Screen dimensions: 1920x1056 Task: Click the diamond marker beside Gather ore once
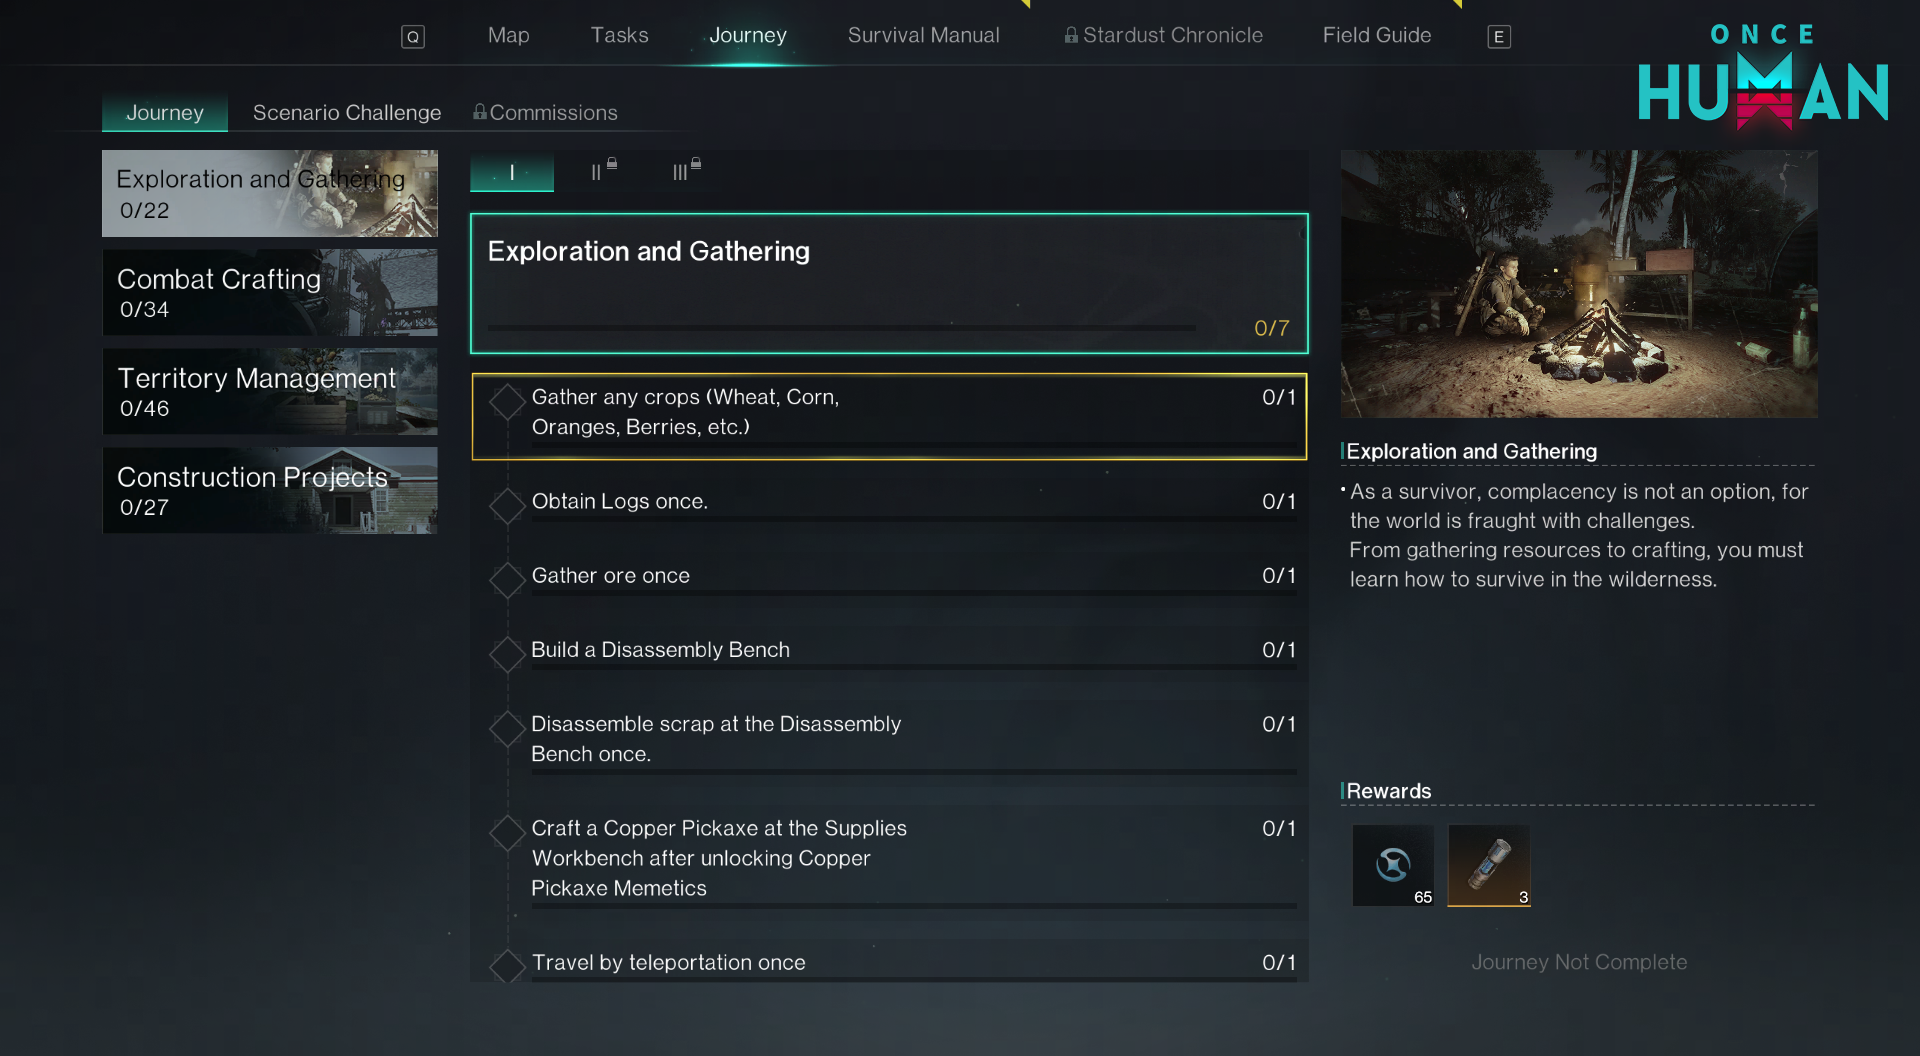point(507,580)
